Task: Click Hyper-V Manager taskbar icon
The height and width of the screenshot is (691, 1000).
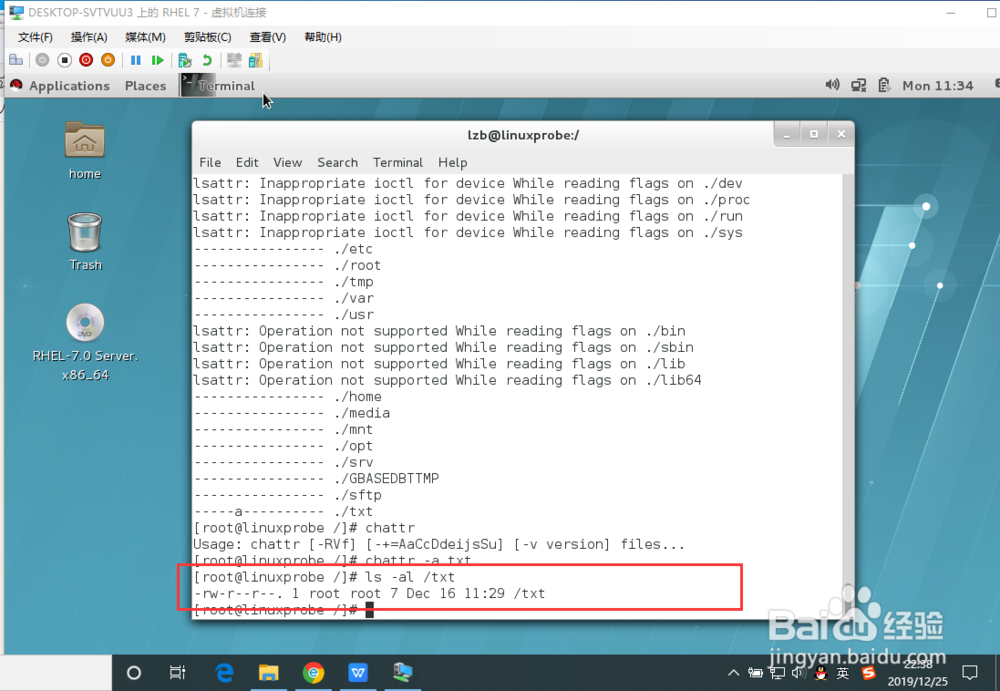Action: (402, 672)
